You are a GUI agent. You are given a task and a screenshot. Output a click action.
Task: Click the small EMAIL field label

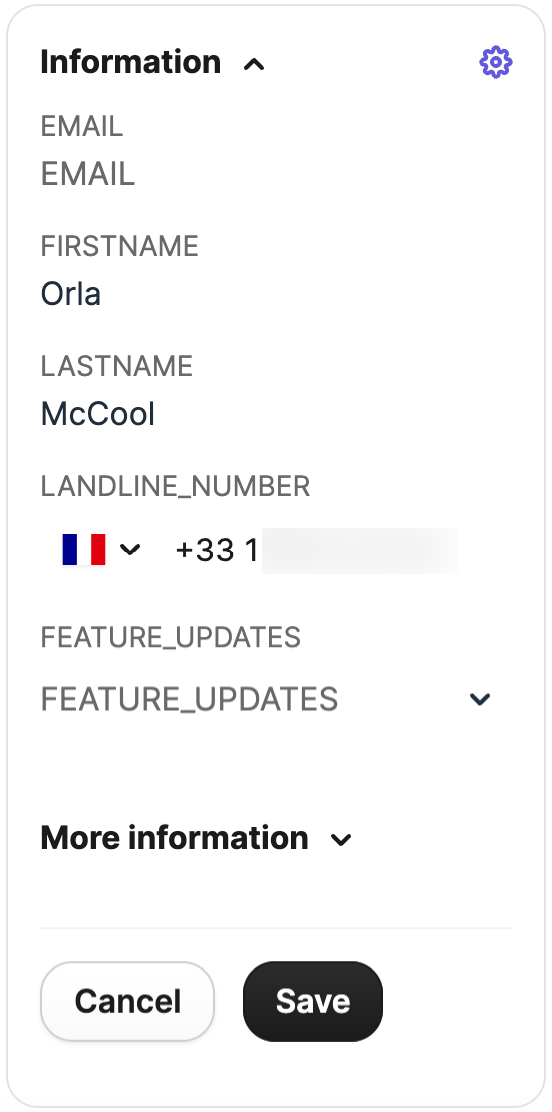(82, 127)
